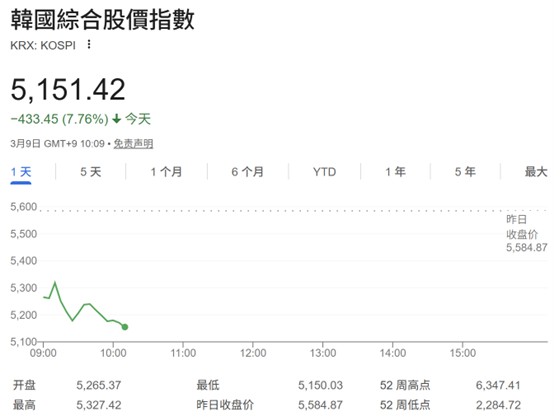Click the green current price dot on chart
The width and height of the screenshot is (554, 416).
click(x=125, y=327)
